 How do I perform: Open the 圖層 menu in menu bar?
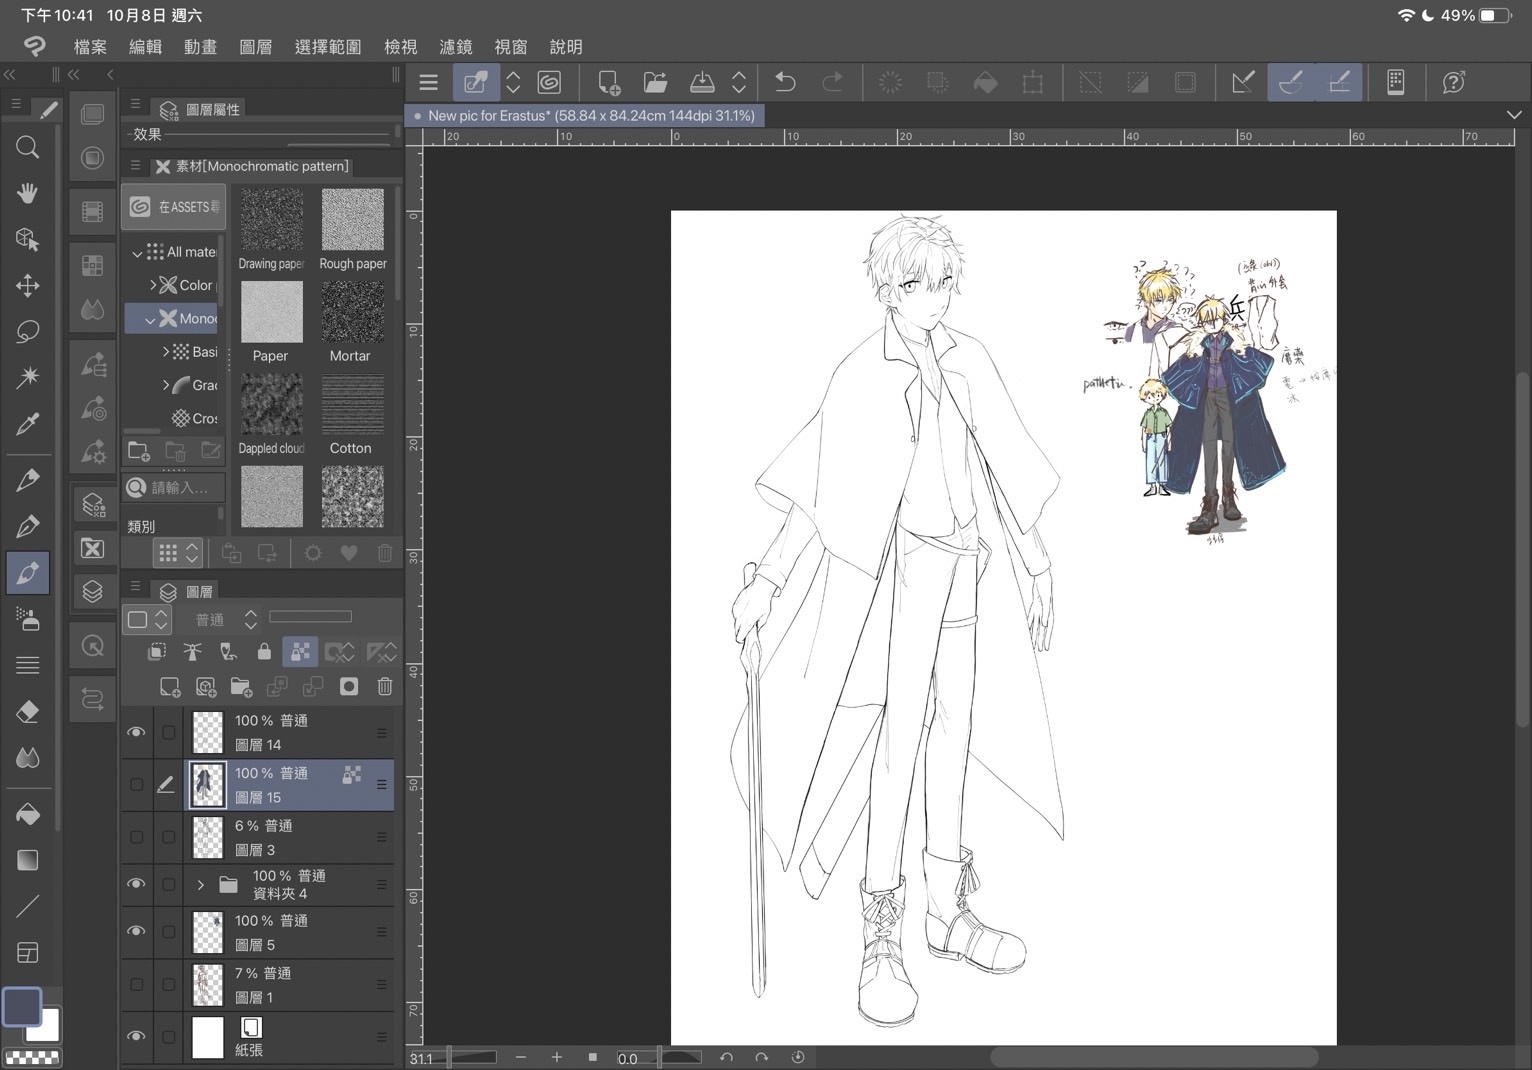click(255, 47)
